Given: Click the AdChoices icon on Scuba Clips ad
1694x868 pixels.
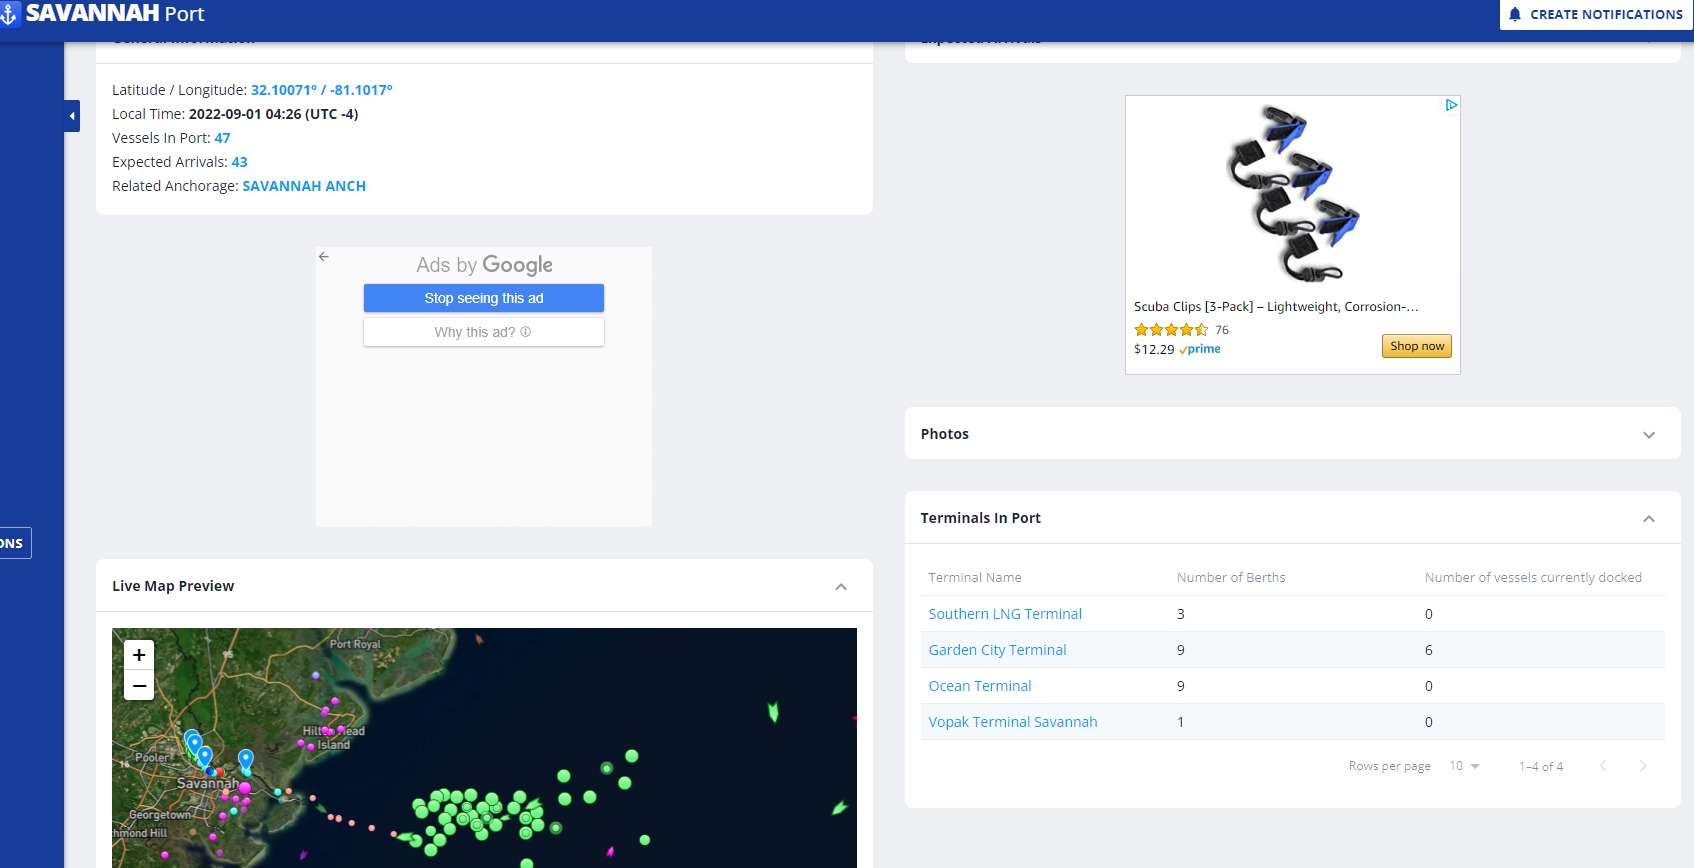Looking at the screenshot, I should 1451,105.
